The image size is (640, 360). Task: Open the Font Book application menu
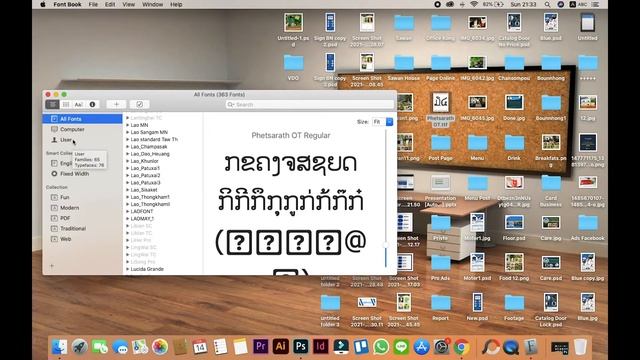pos(67,4)
